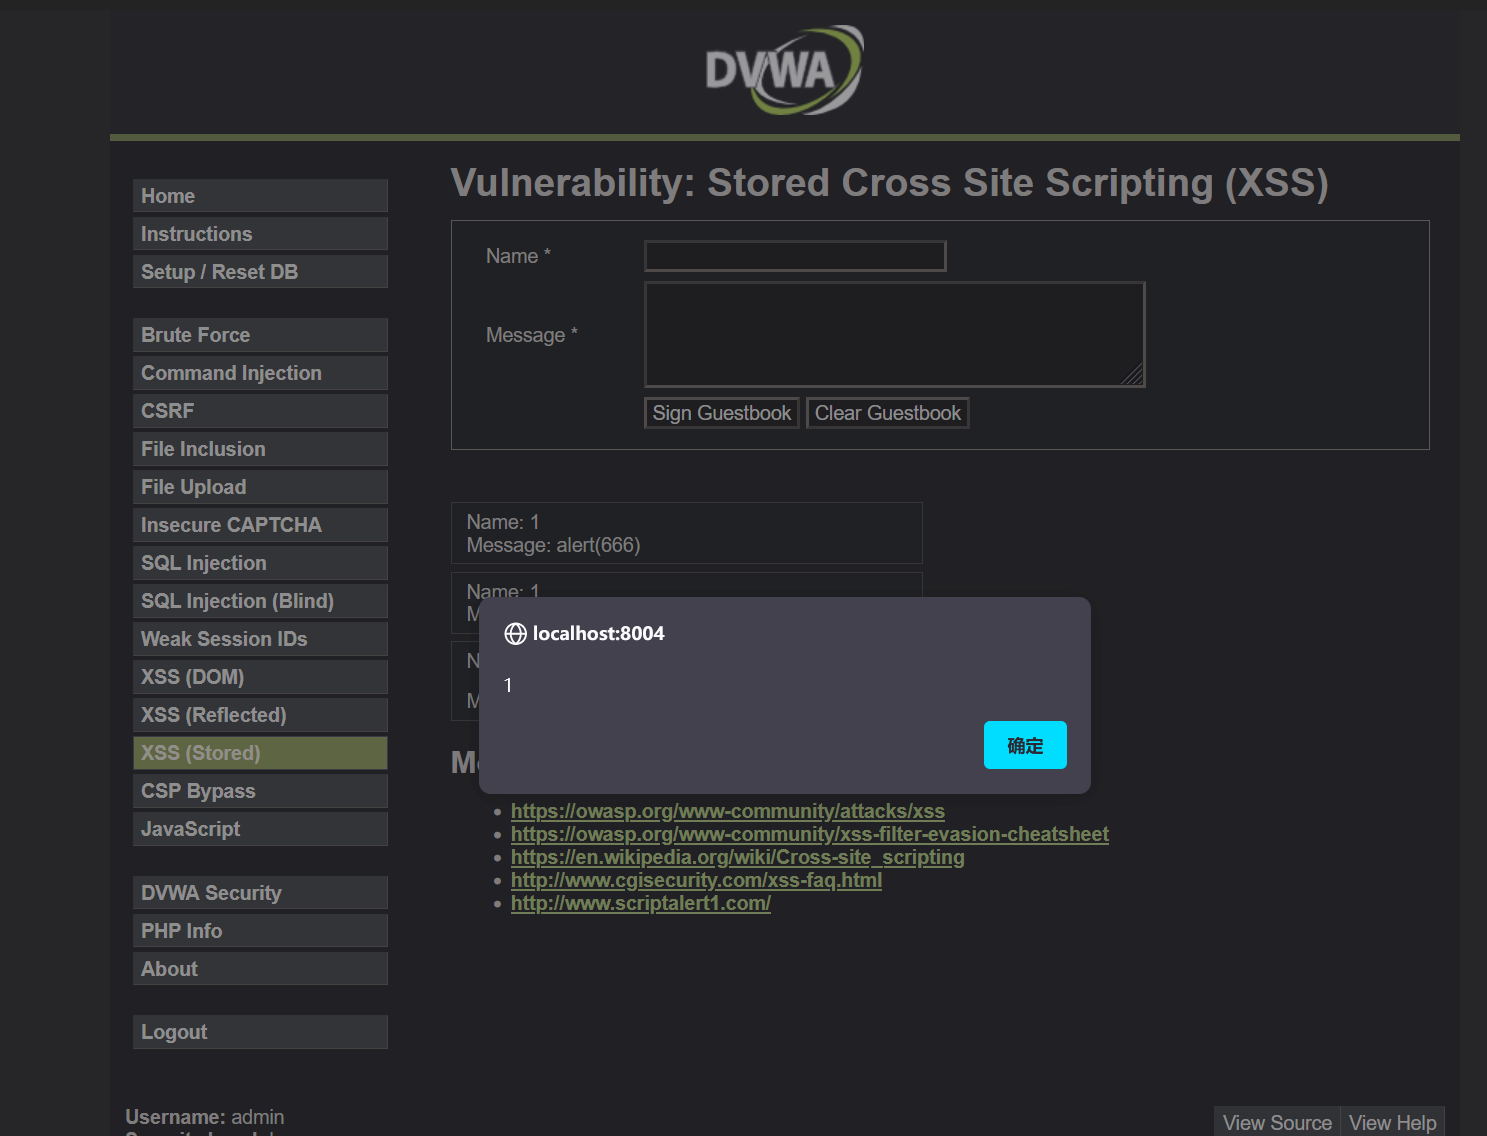Image resolution: width=1487 pixels, height=1136 pixels.
Task: Click Logout in sidebar
Action: tap(260, 1032)
